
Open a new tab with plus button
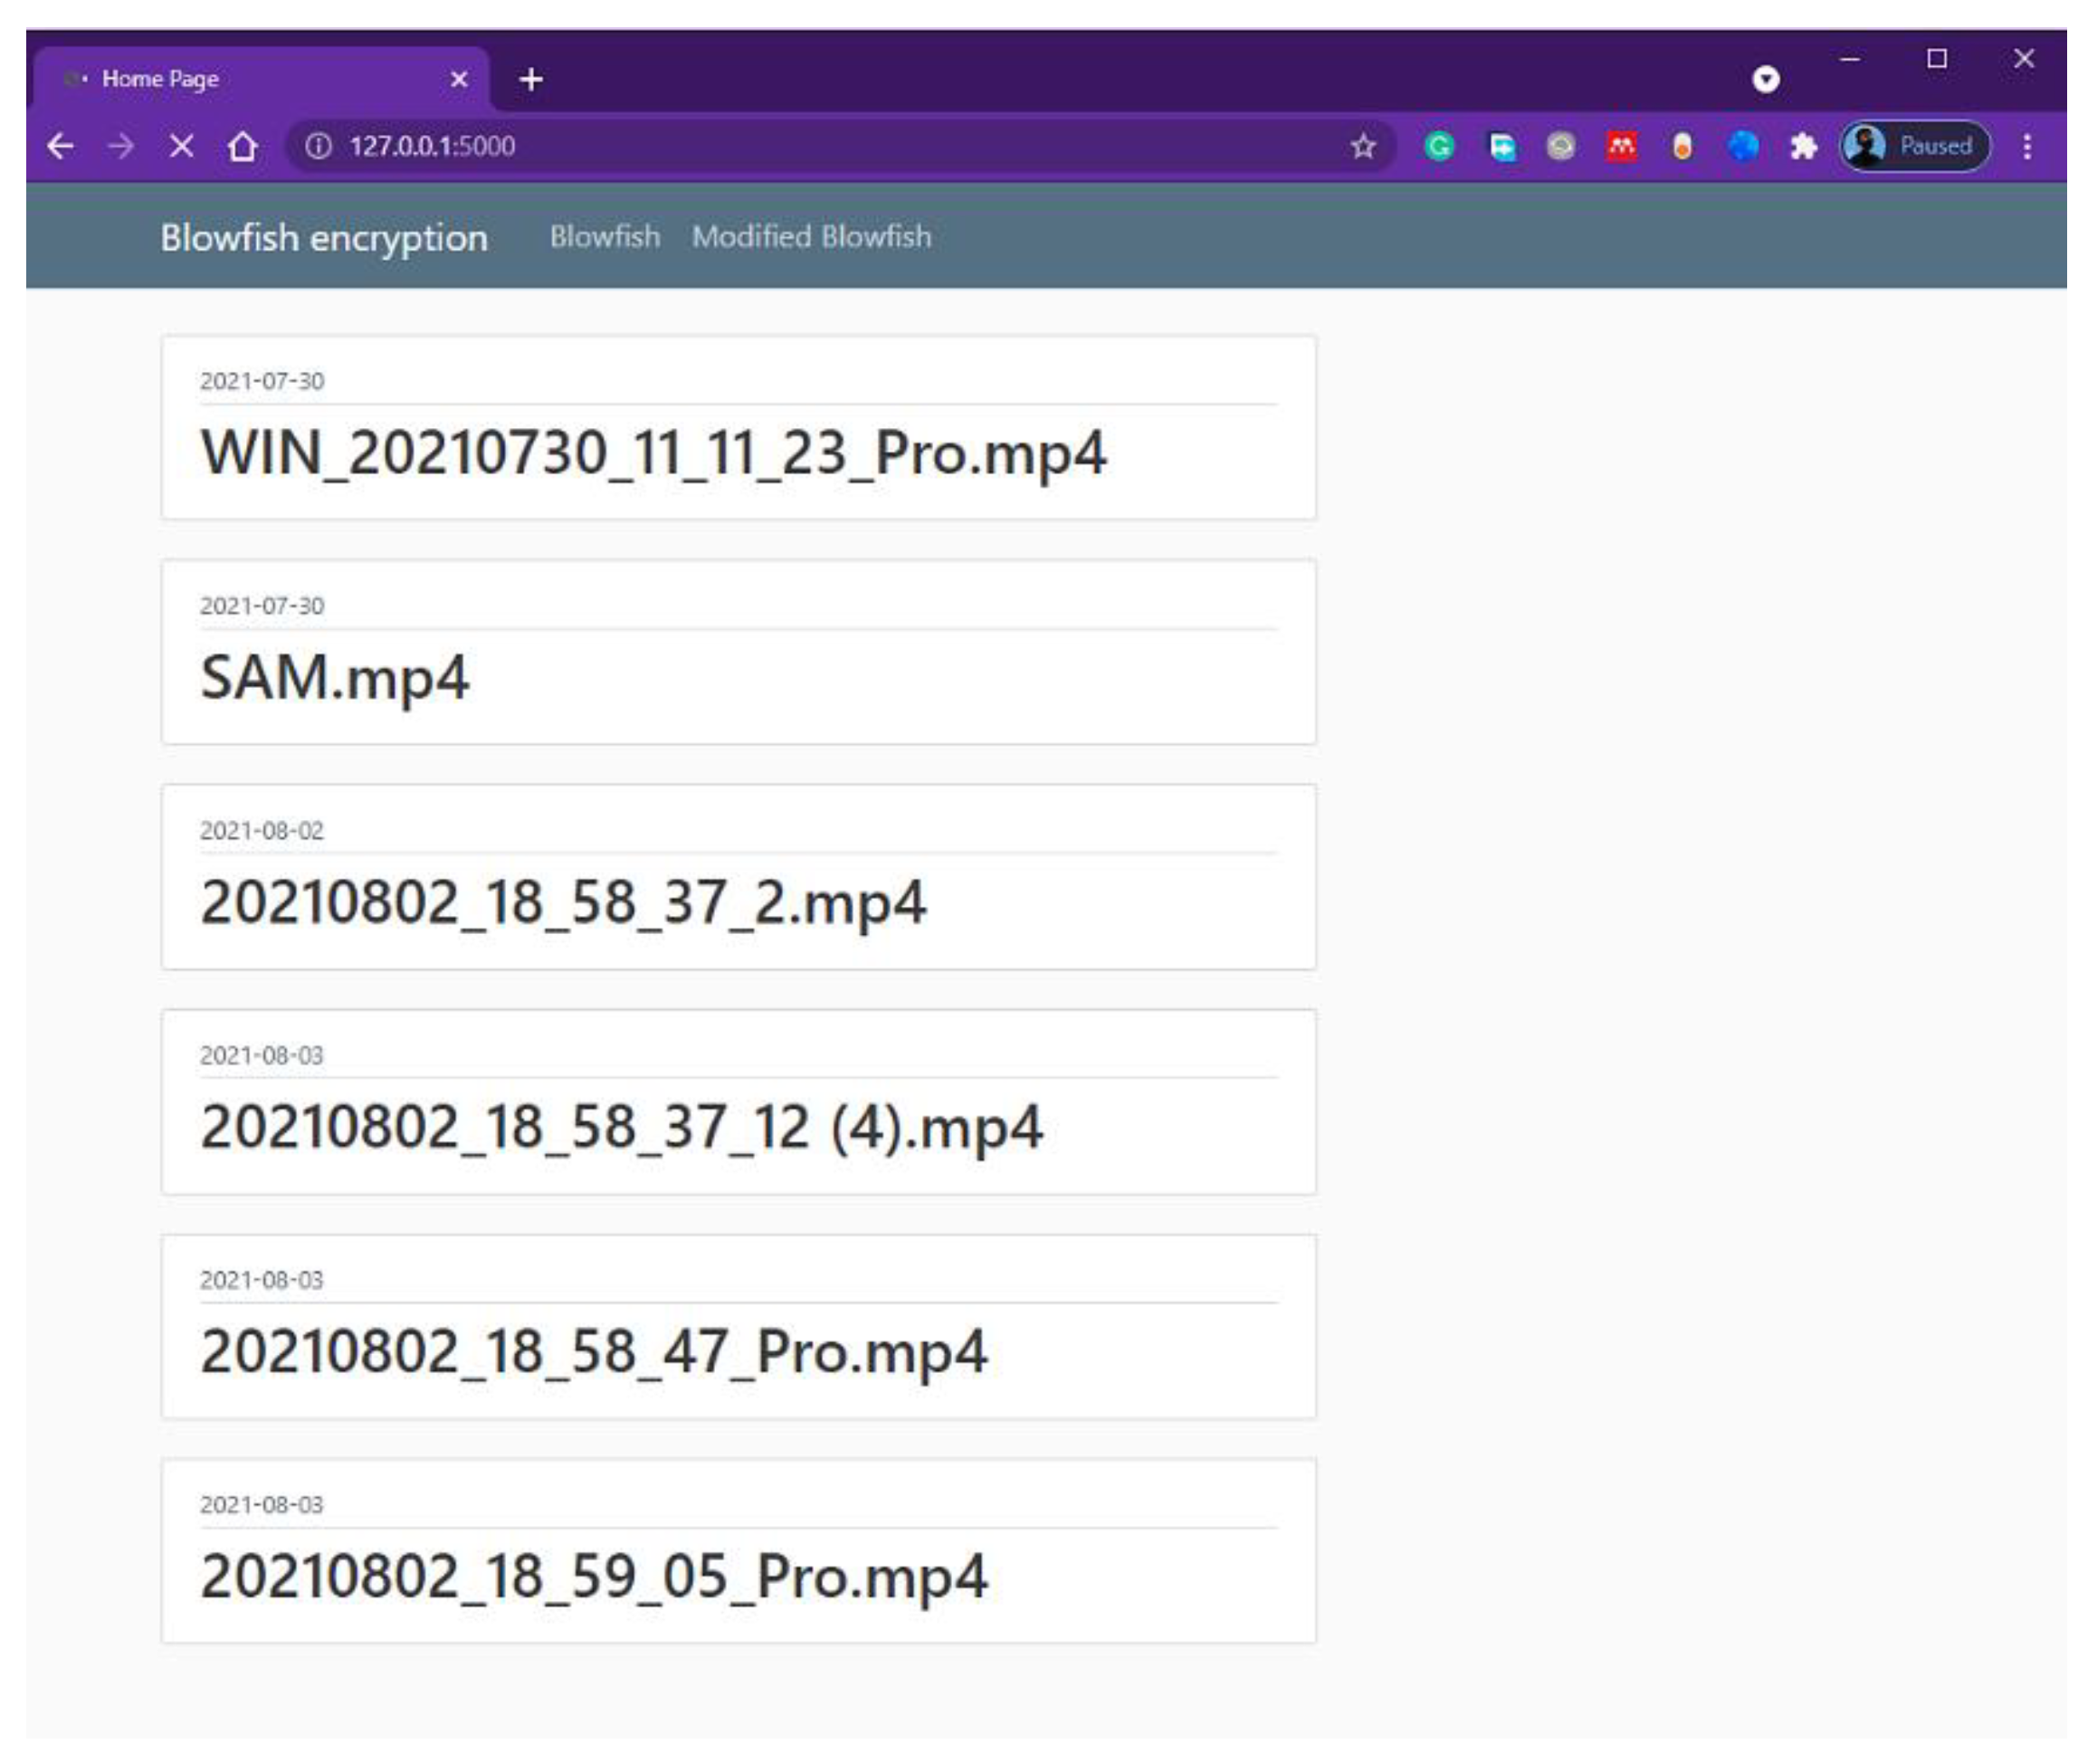click(531, 79)
